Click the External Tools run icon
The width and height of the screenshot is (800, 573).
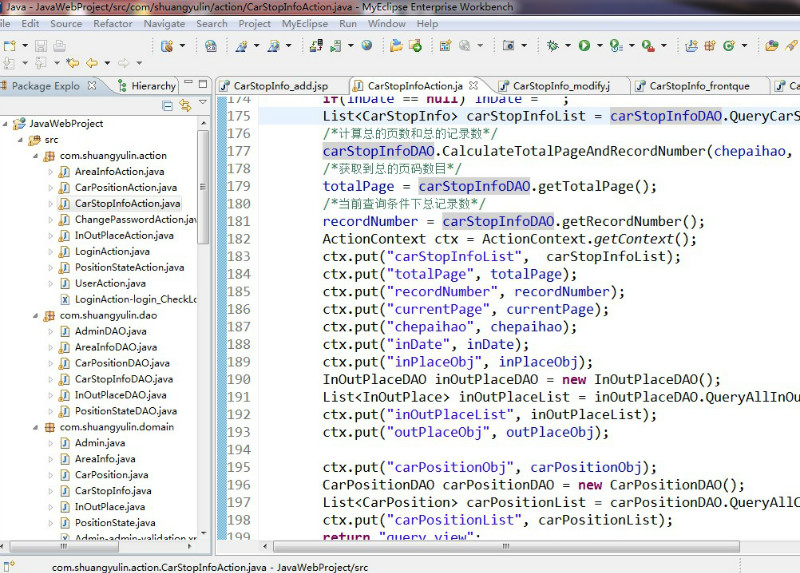point(648,46)
